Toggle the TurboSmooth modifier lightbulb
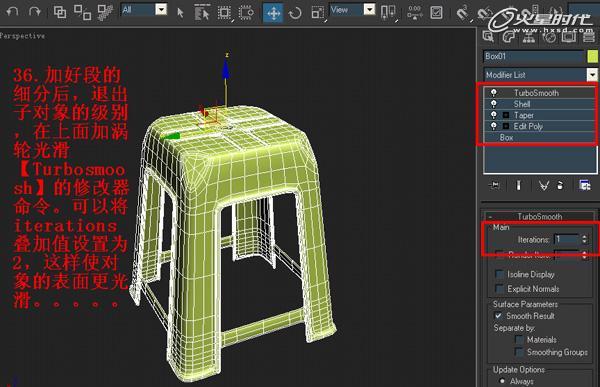The image size is (600, 387). [x=494, y=93]
